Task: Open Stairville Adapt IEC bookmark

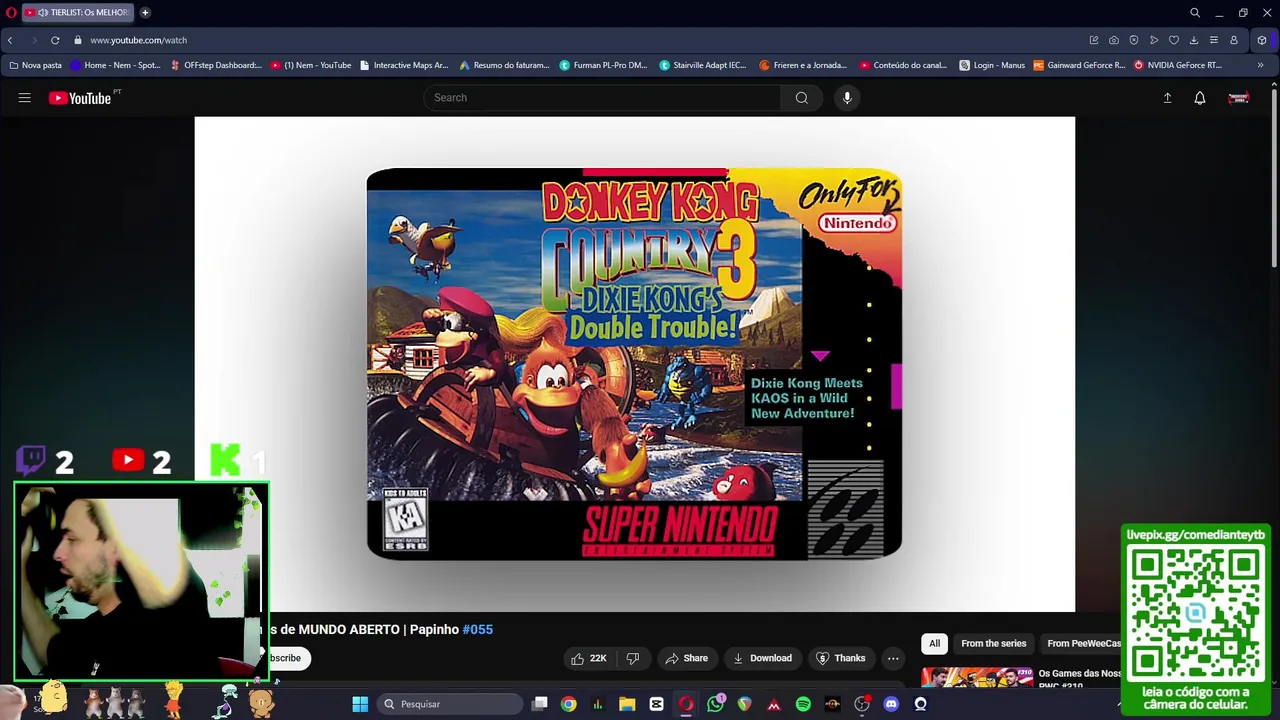Action: [x=703, y=65]
